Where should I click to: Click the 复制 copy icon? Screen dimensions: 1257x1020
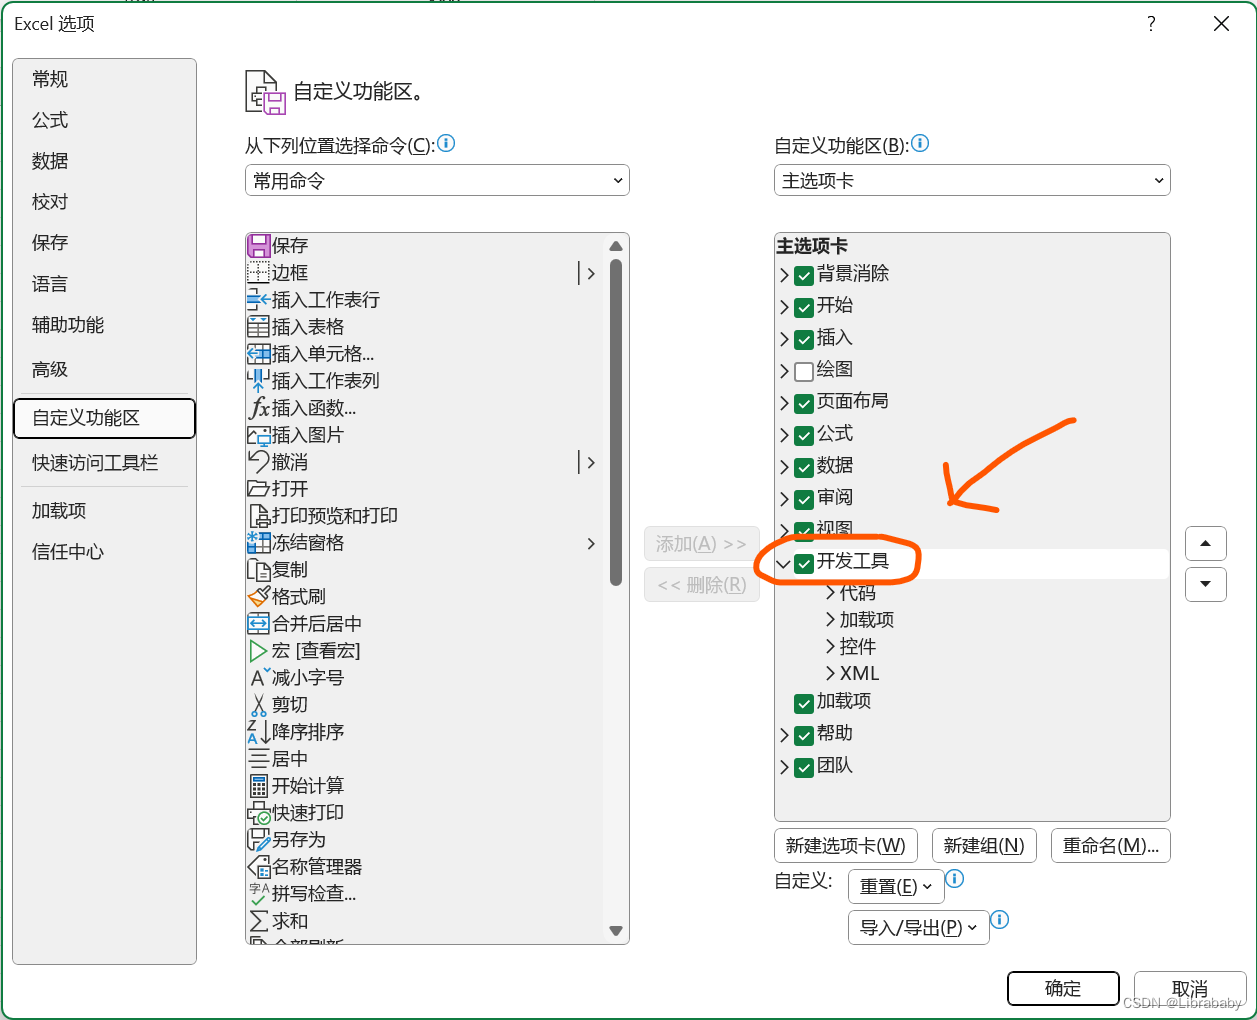(258, 569)
